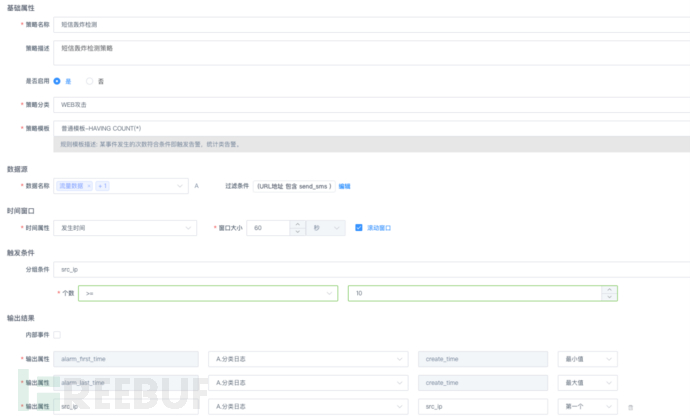Select 是 radio for 是否启用
The height and width of the screenshot is (418, 690).
57,80
